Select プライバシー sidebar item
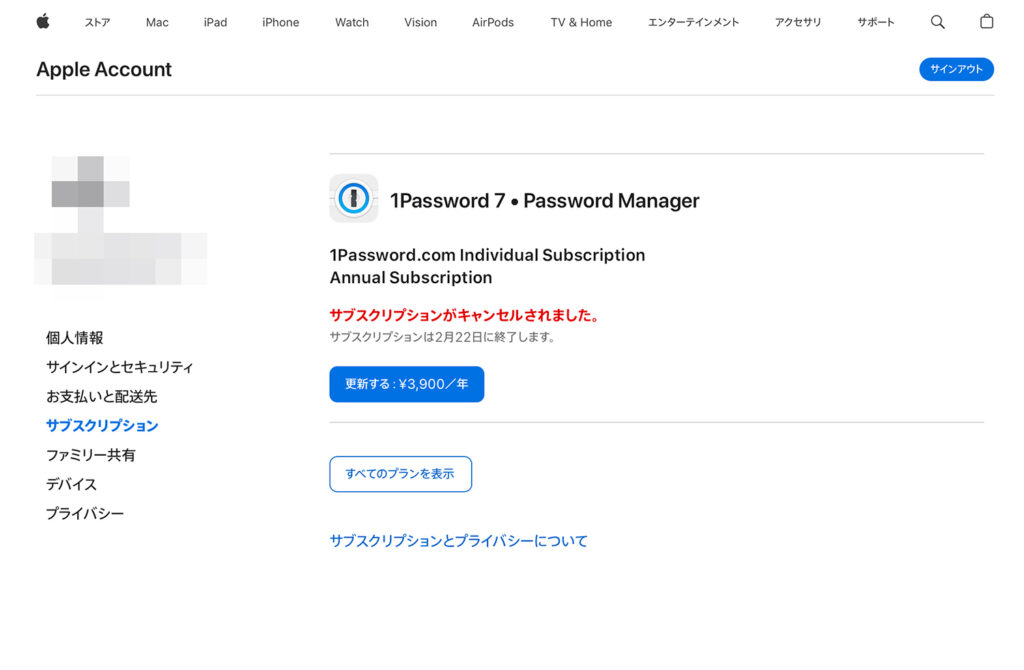1024x670 pixels. 84,513
